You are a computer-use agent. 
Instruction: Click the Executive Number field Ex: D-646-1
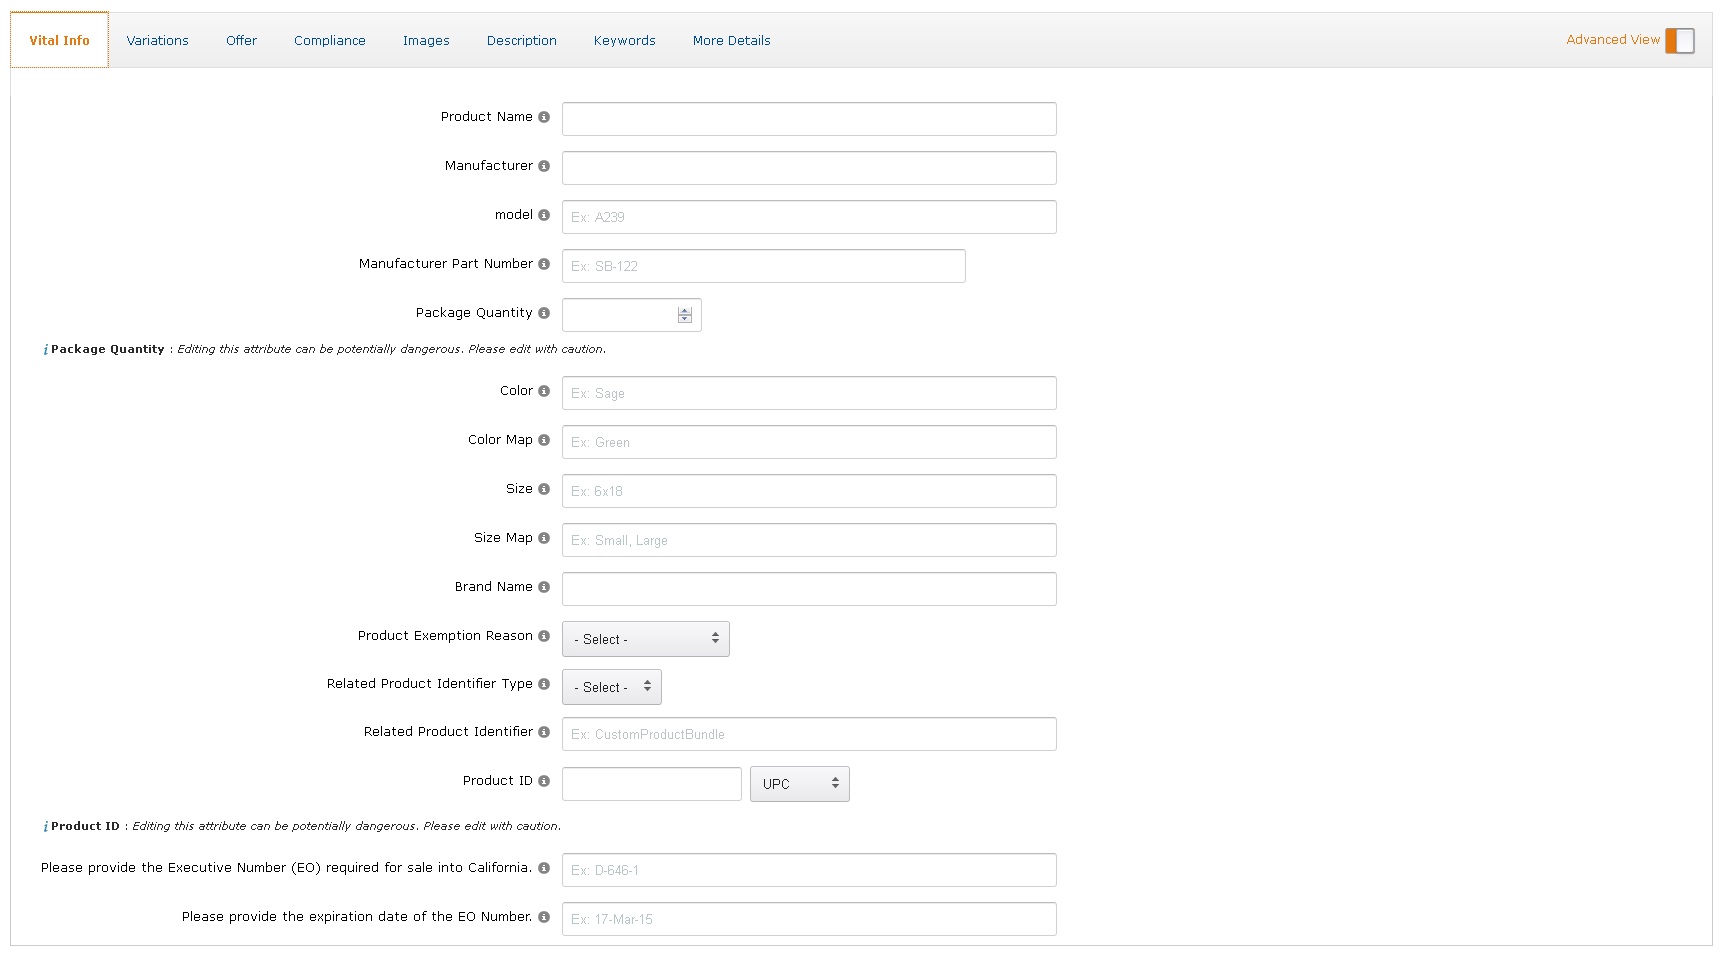[x=809, y=870]
